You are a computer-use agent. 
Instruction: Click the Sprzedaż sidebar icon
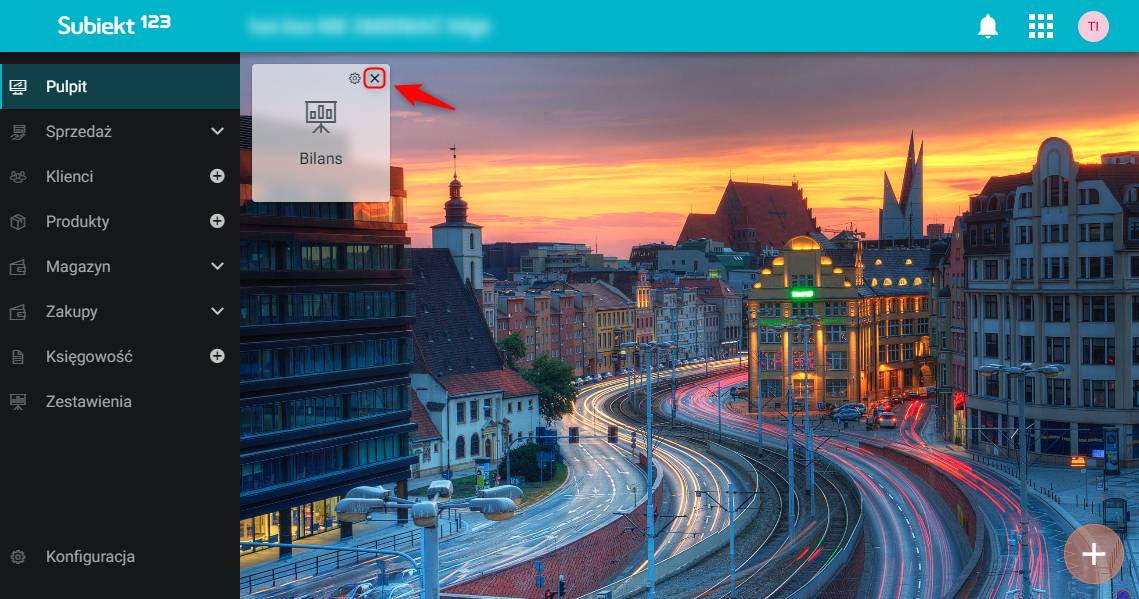(x=18, y=132)
